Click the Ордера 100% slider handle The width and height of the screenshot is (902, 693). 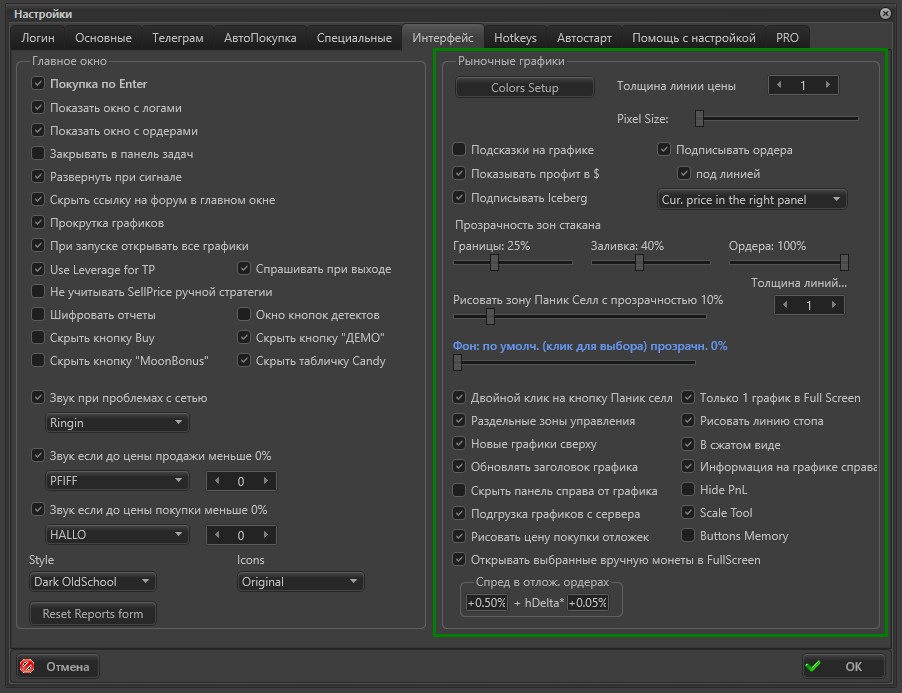click(844, 263)
